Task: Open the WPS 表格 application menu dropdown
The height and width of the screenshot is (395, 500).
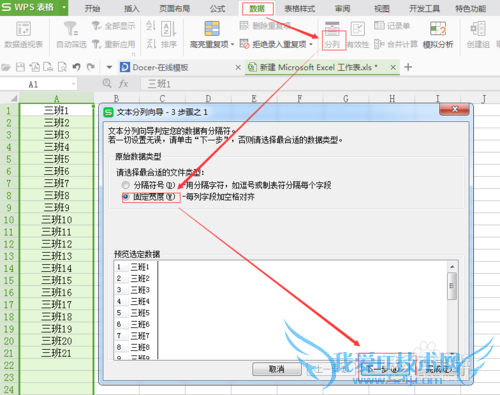Action: tap(64, 7)
